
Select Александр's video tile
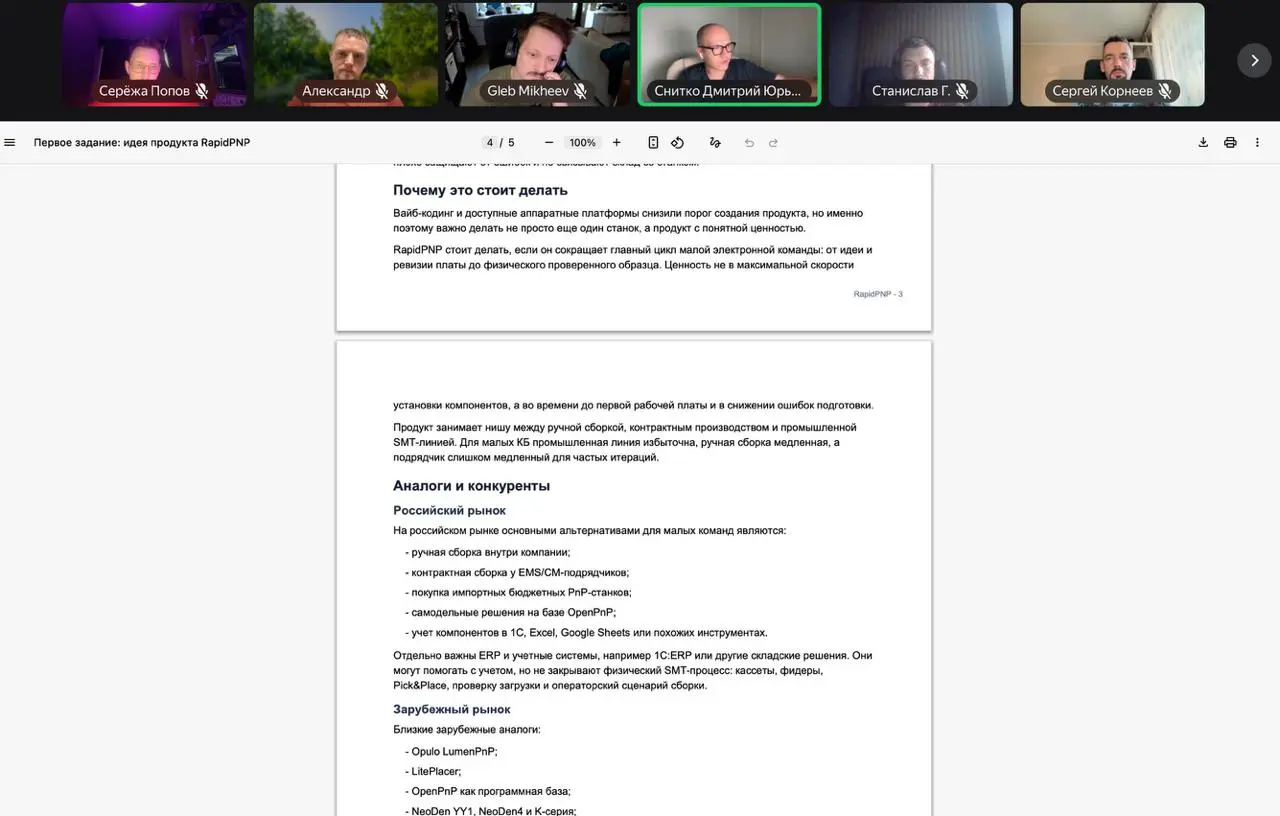pyautogui.click(x=346, y=54)
